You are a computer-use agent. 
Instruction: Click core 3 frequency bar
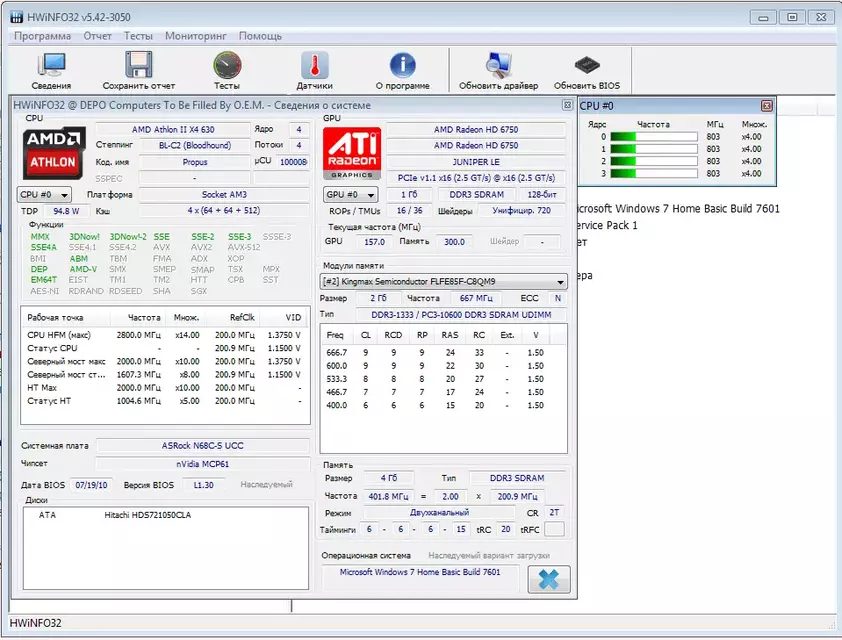pos(654,173)
